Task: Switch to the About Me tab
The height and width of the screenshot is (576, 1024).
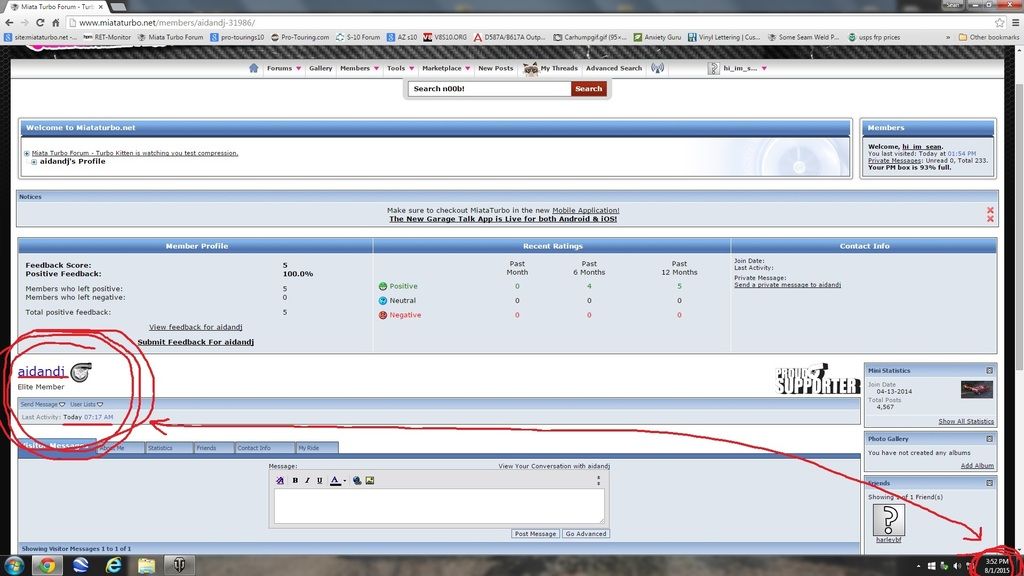Action: click(x=121, y=448)
